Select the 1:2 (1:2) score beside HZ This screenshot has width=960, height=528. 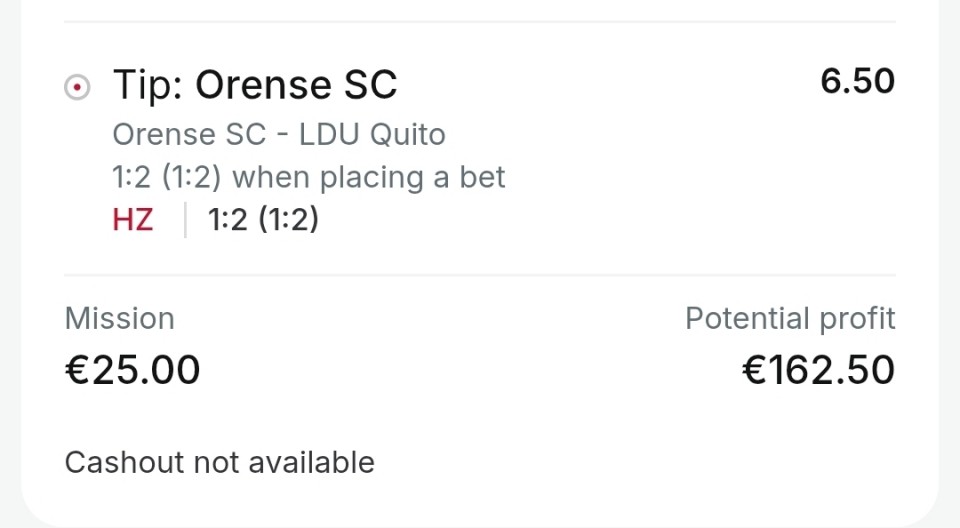tap(263, 220)
